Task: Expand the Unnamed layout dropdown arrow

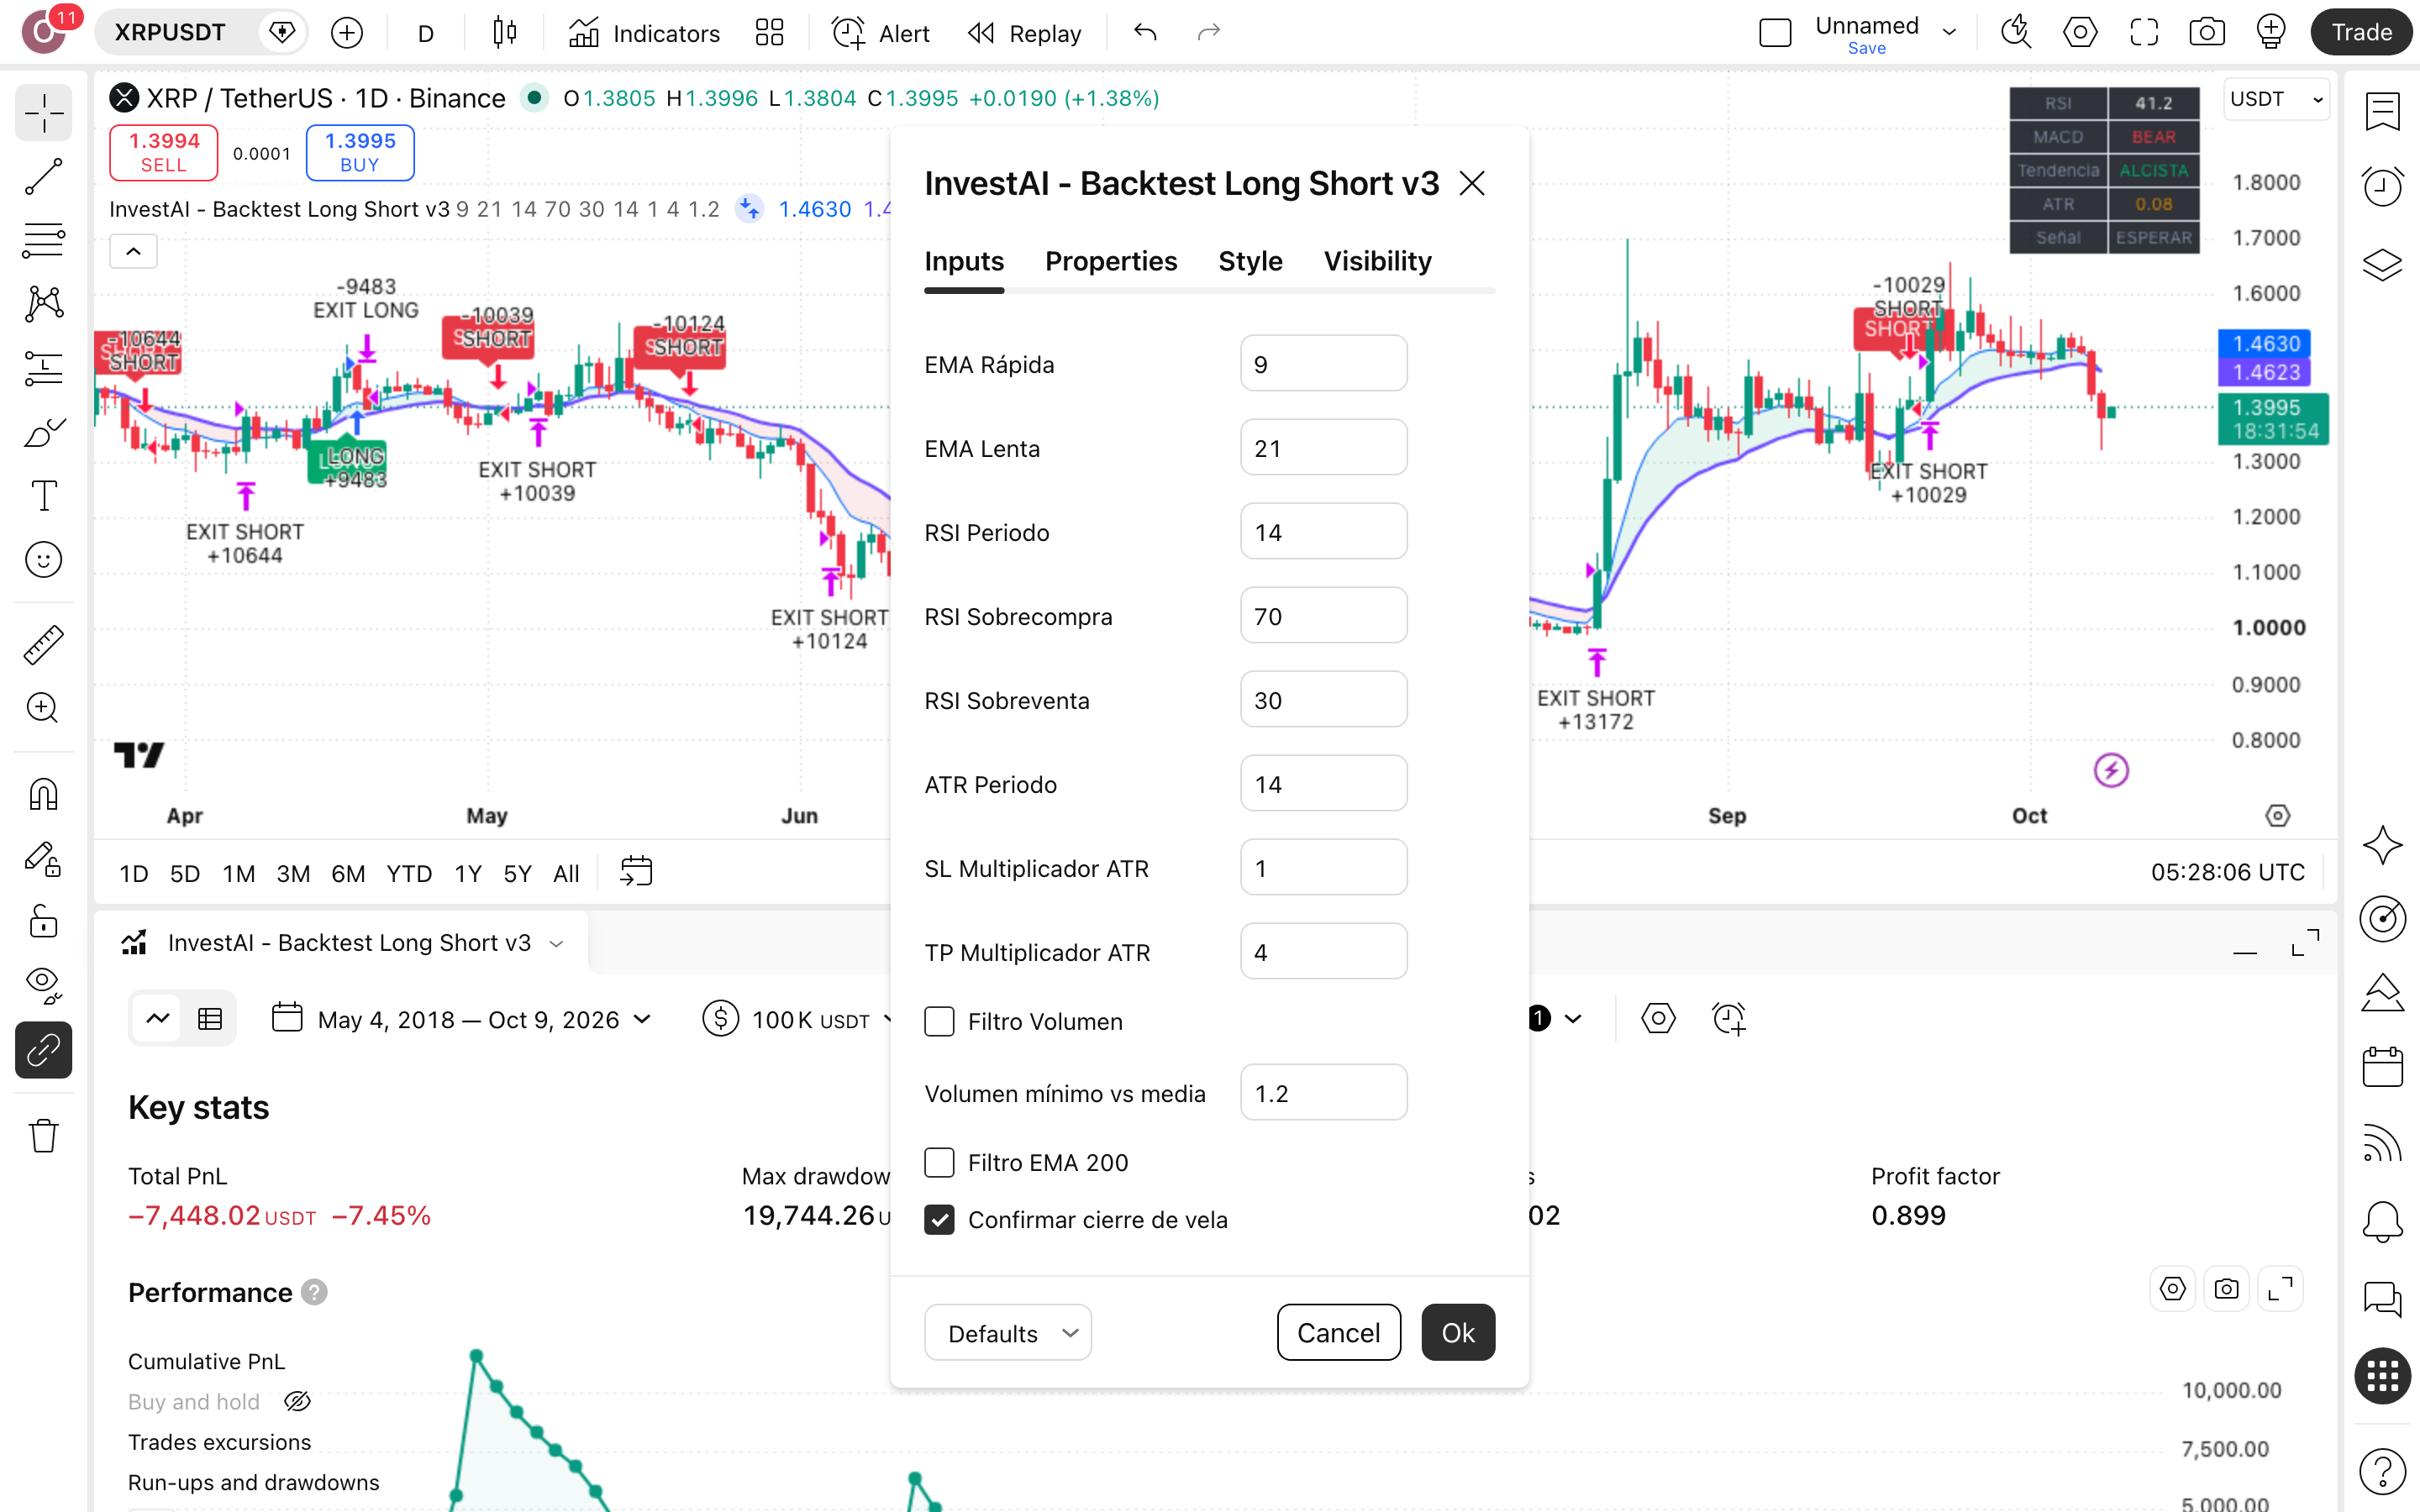Action: tap(1950, 32)
